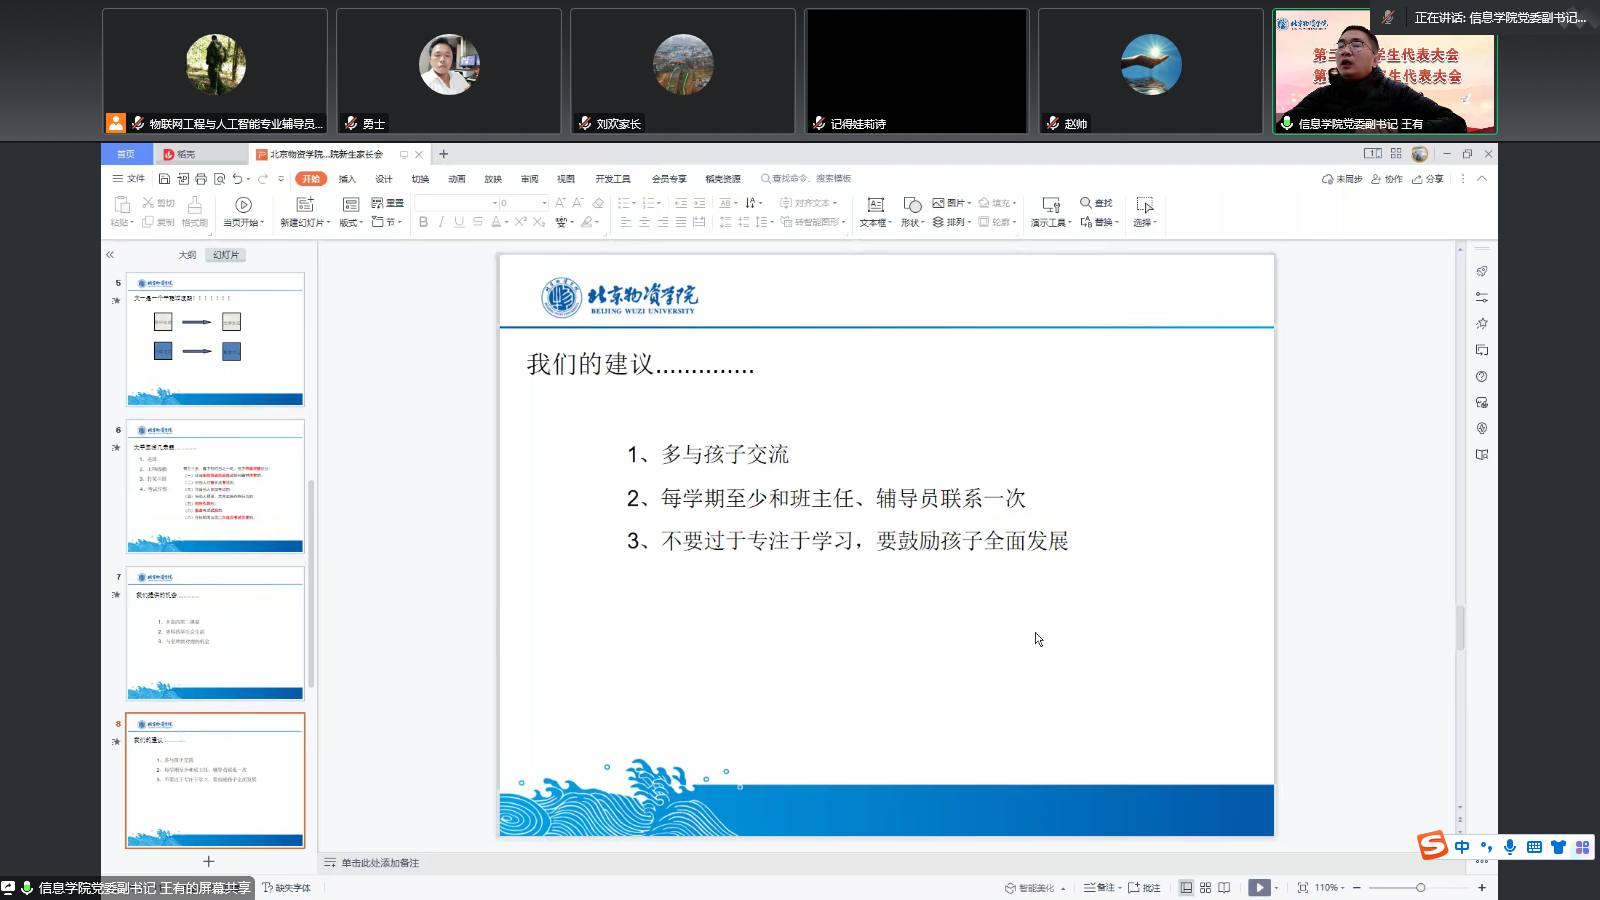
Task: Click the Undo arrow icon
Action: click(237, 179)
